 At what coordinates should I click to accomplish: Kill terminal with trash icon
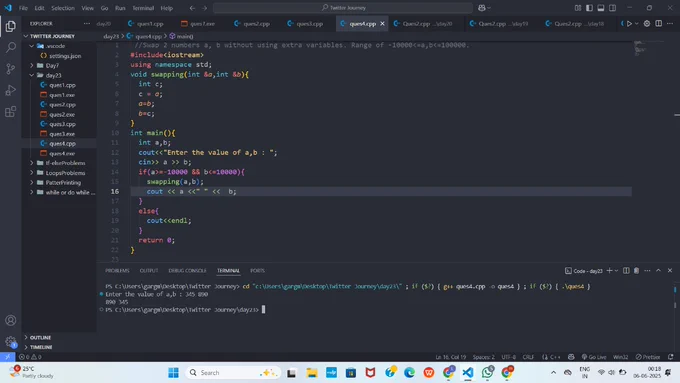pos(636,271)
